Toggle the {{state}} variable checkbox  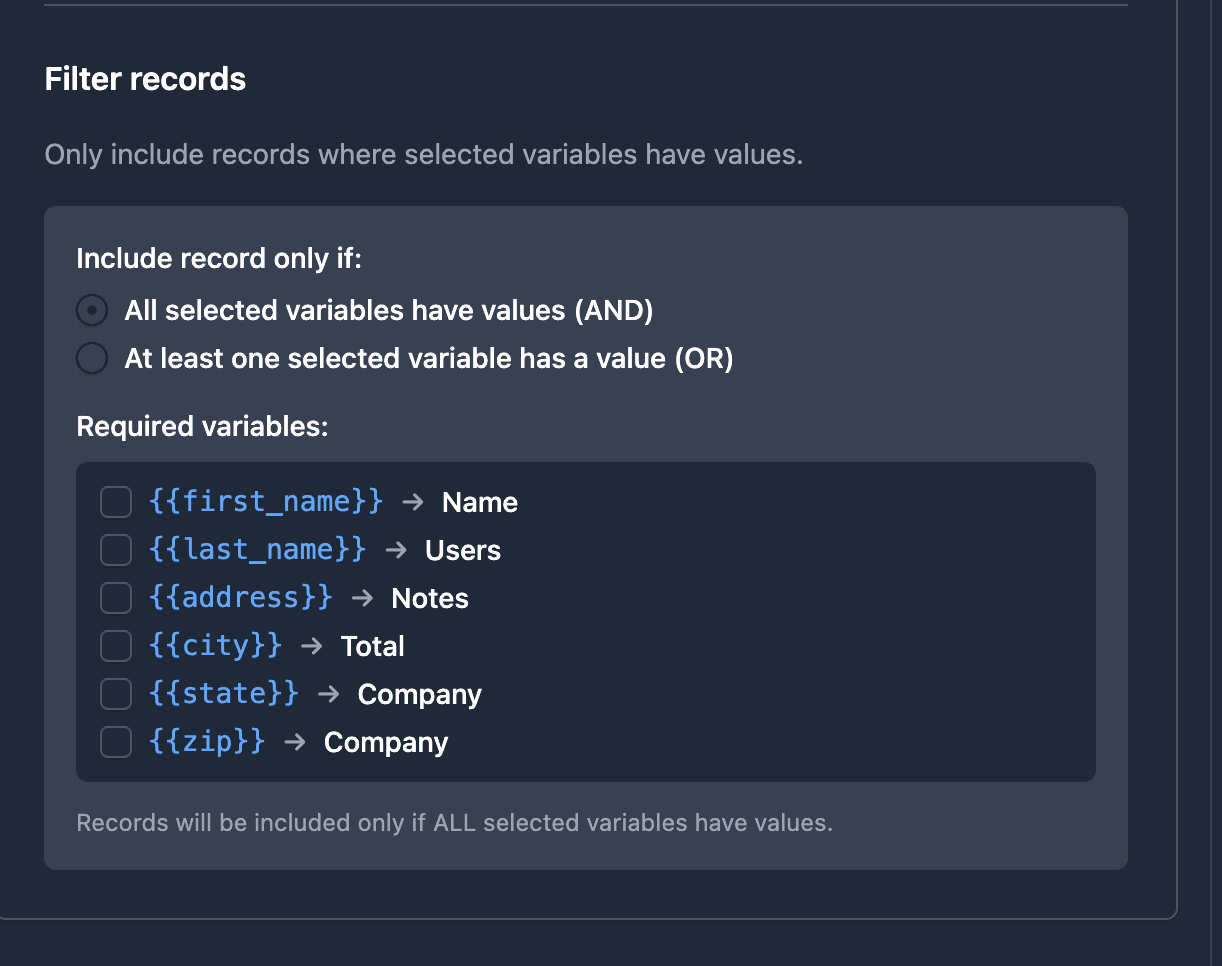(116, 694)
